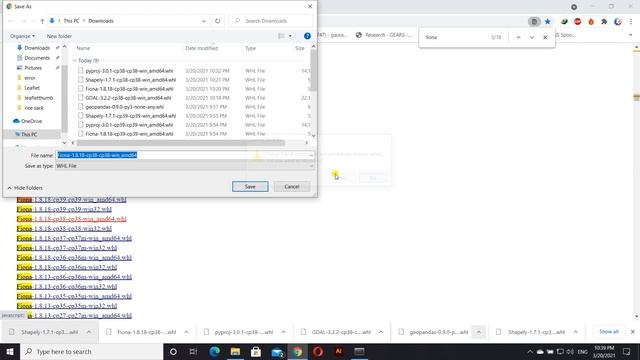Viewport: 640px width, 360px height.
Task: Open dialog help question icon
Action: [307, 36]
